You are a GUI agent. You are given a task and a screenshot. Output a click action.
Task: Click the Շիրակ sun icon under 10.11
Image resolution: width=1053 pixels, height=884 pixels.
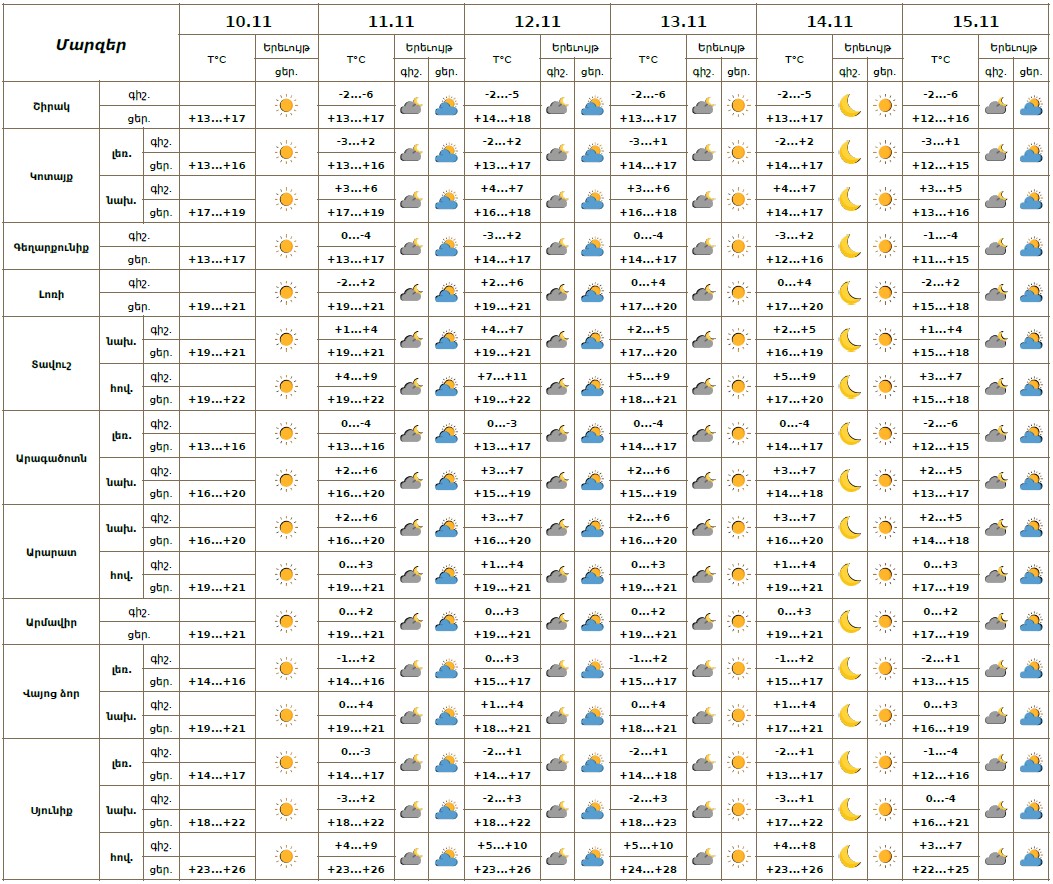pos(286,105)
